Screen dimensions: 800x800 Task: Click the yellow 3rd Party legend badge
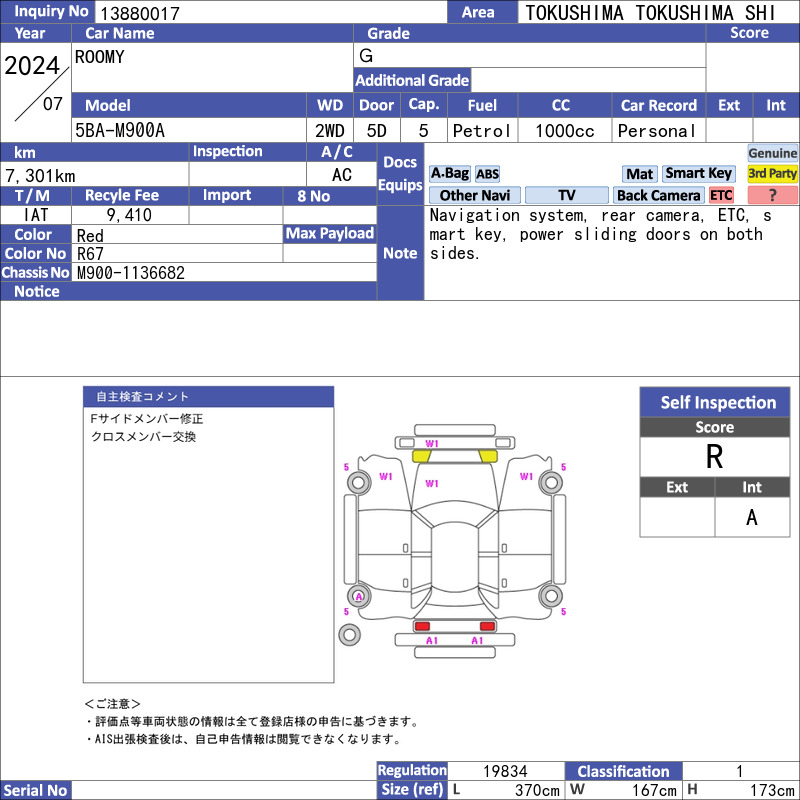point(772,173)
